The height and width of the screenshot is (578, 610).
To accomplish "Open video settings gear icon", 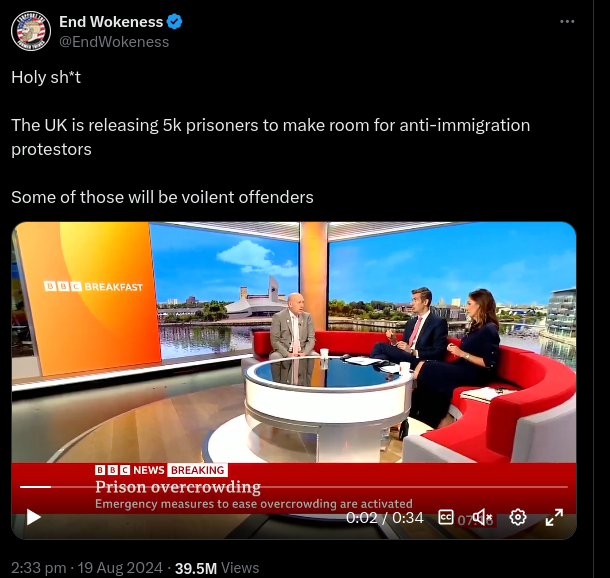I will 518,517.
